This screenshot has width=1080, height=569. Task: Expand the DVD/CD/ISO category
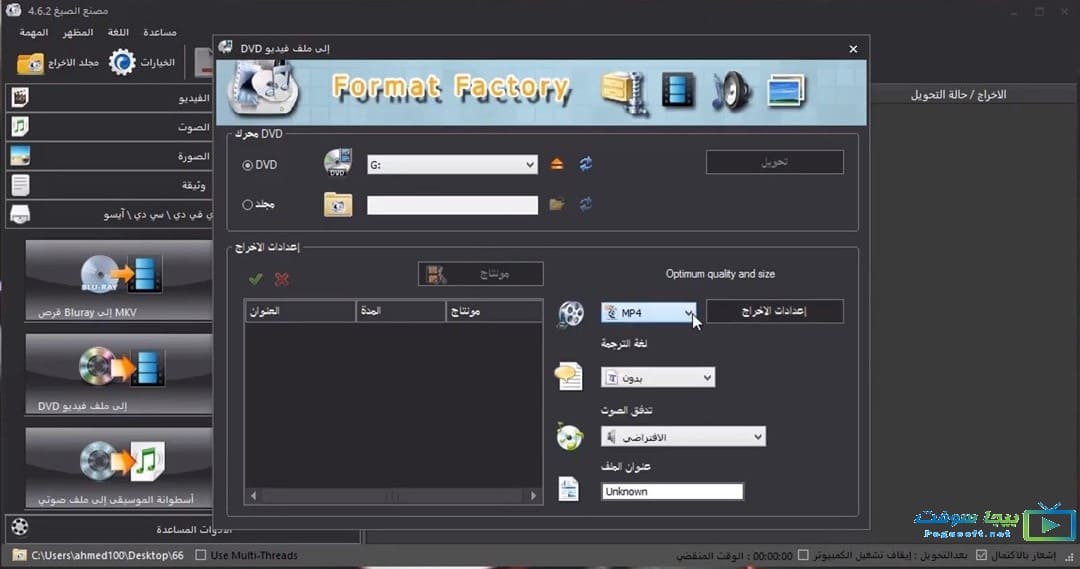(x=110, y=215)
